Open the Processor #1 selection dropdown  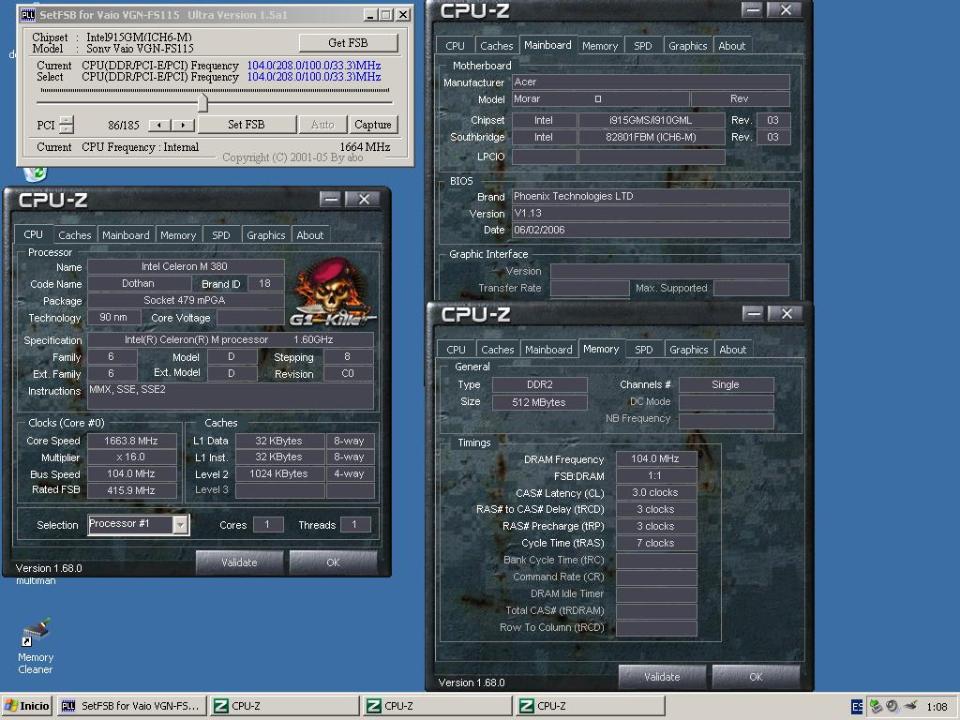[x=180, y=525]
